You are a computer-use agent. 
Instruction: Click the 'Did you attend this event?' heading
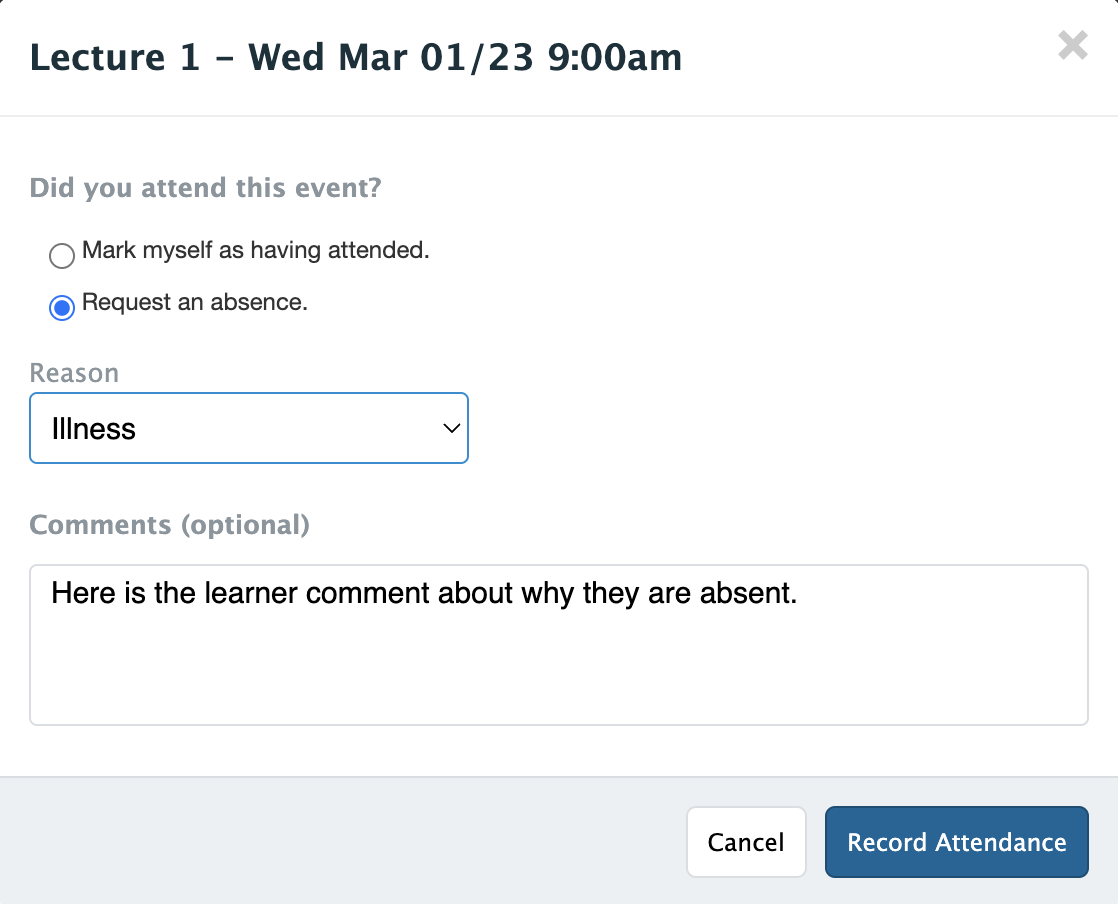click(205, 187)
